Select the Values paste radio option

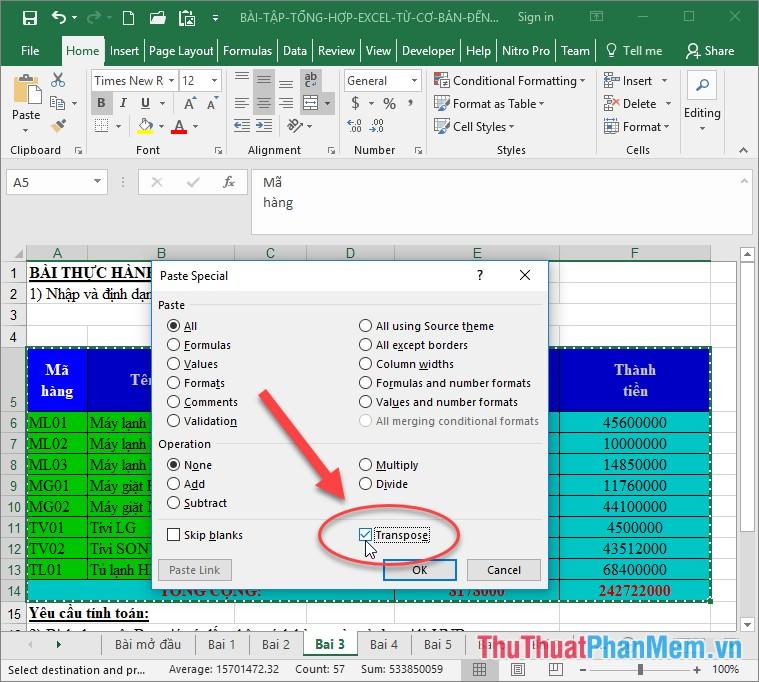(x=174, y=364)
